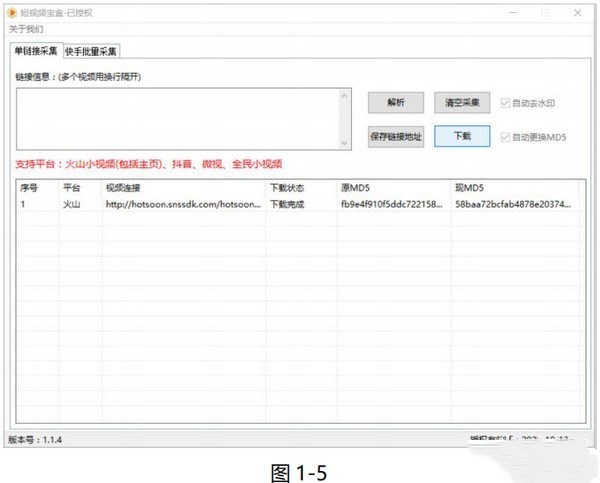This screenshot has height=483, width=600.
Task: Switch to the 单链接采集 tab
Action: [x=36, y=51]
